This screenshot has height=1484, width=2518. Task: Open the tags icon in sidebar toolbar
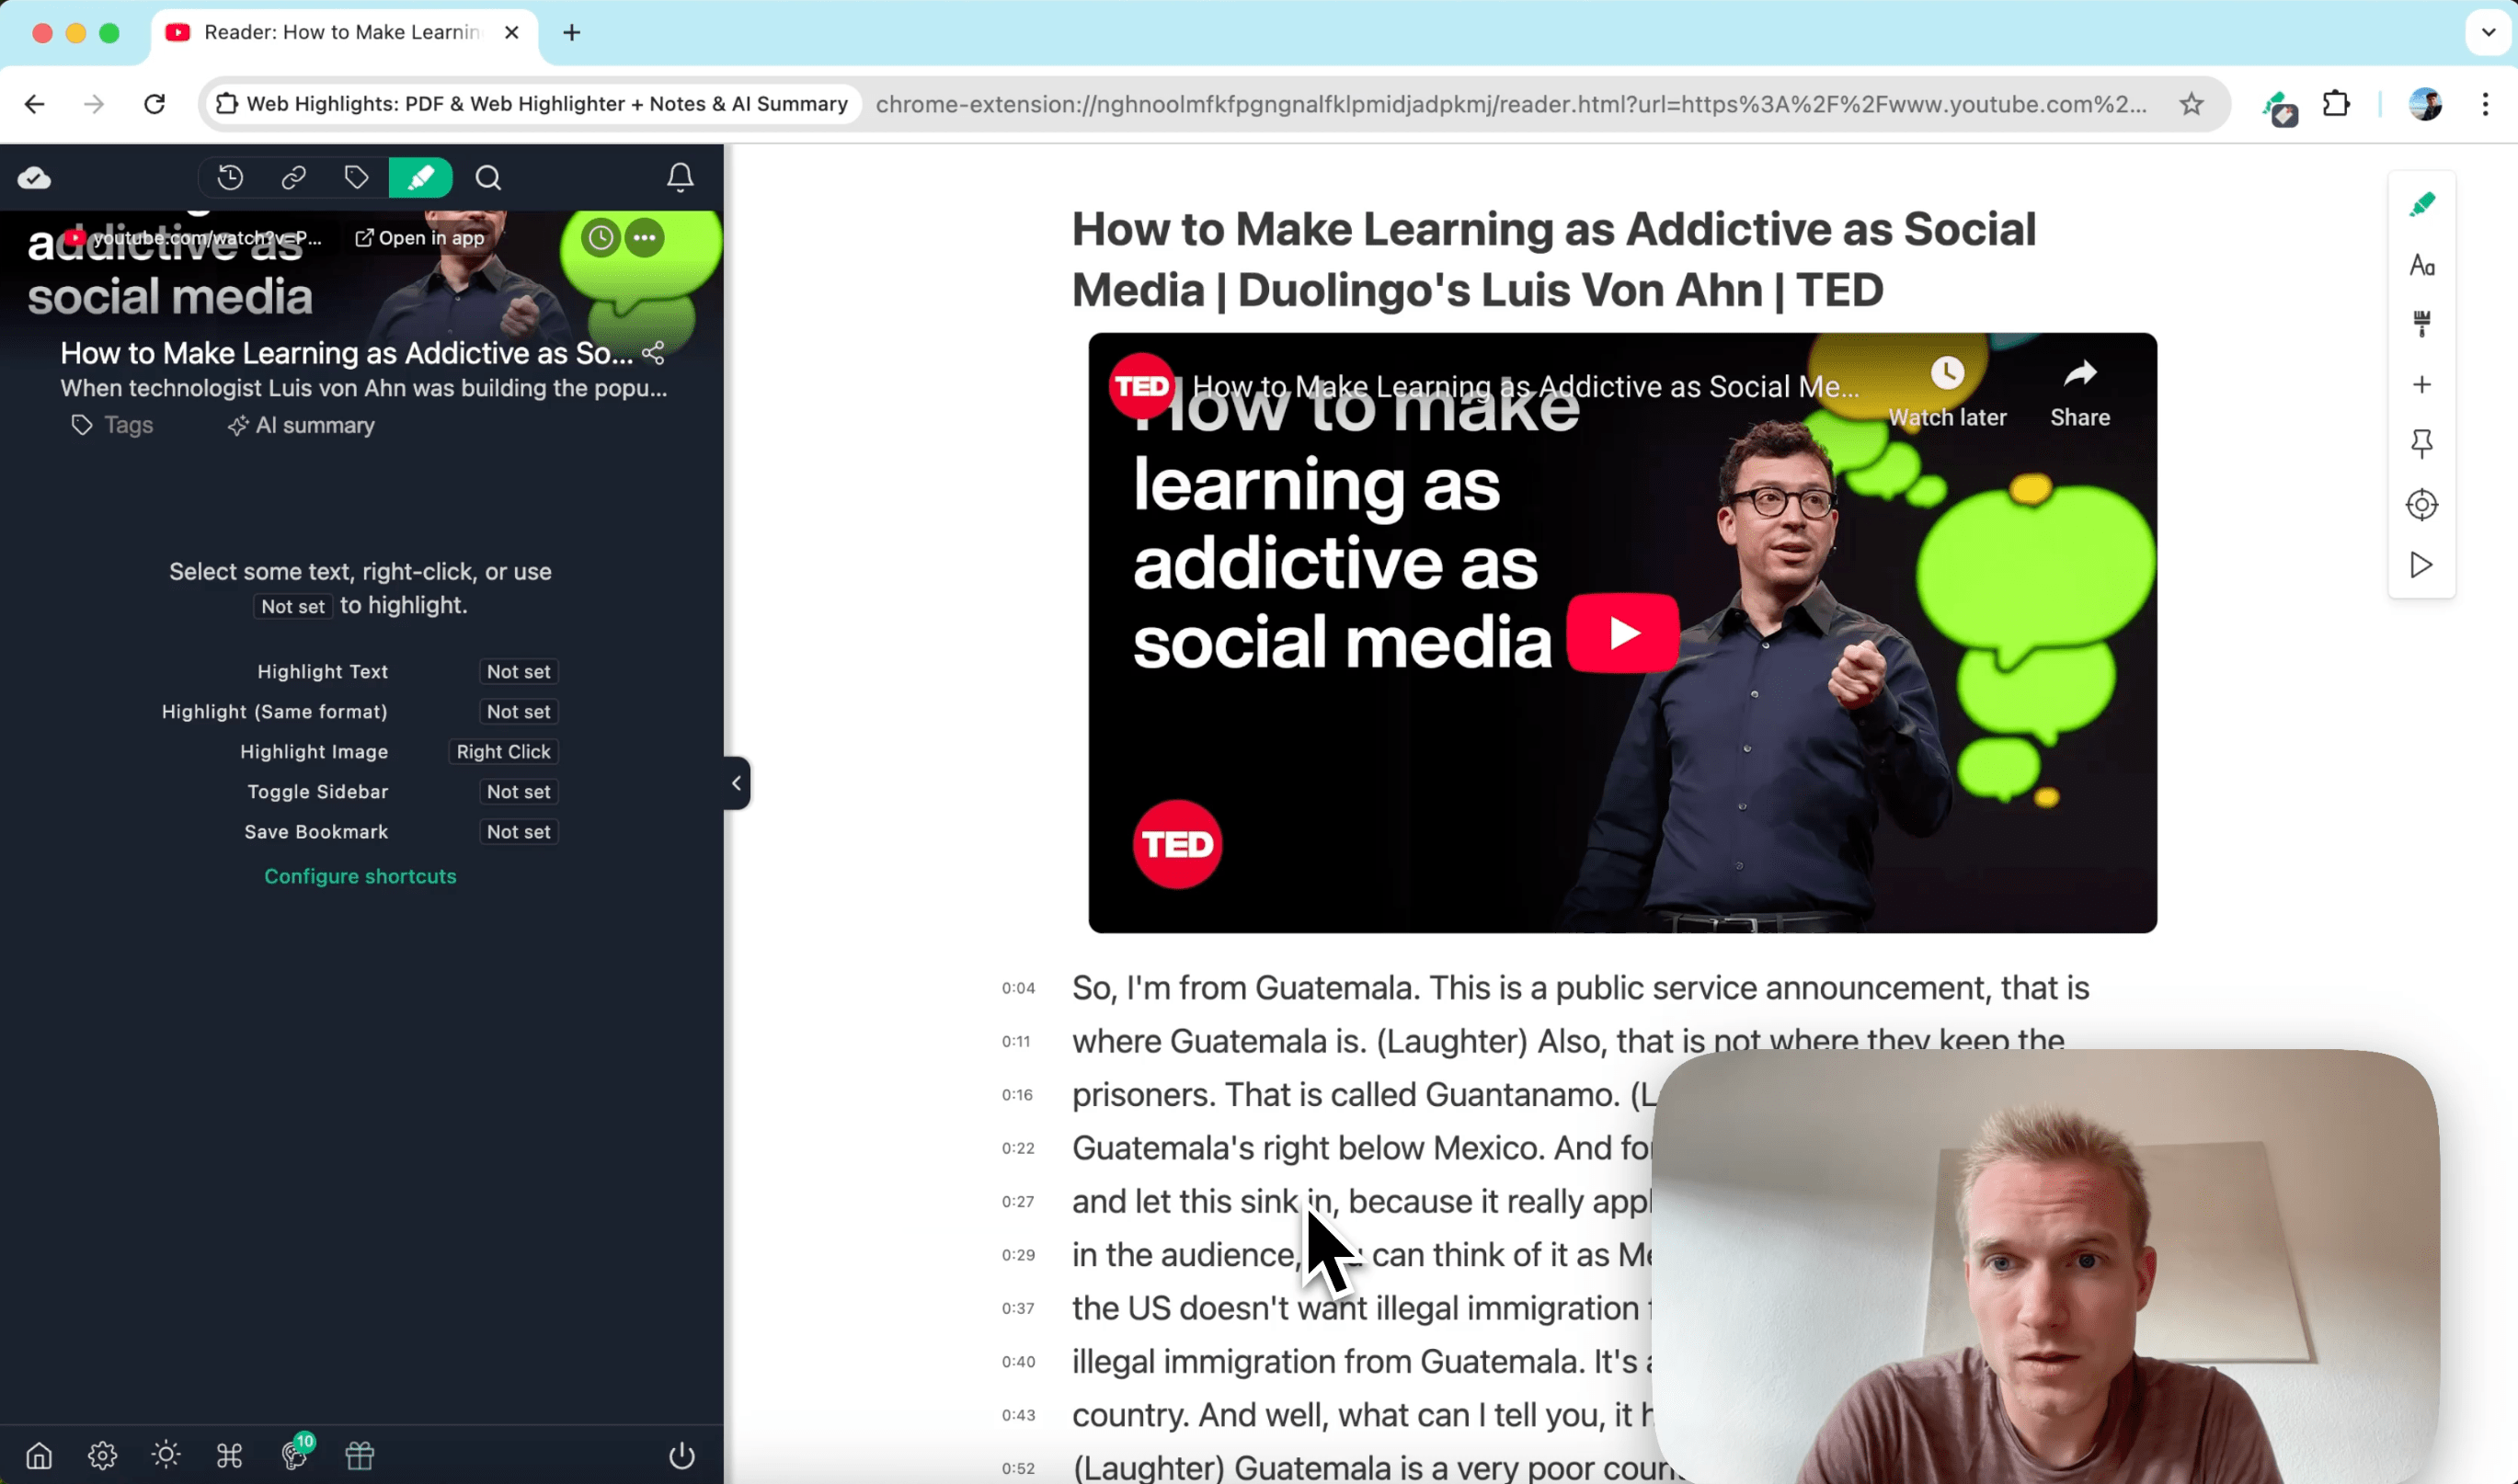[x=356, y=178]
